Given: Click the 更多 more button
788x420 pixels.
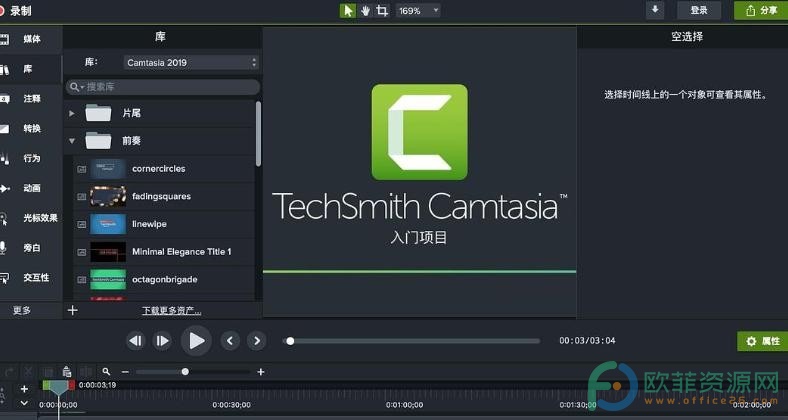Looking at the screenshot, I should tap(22, 310).
